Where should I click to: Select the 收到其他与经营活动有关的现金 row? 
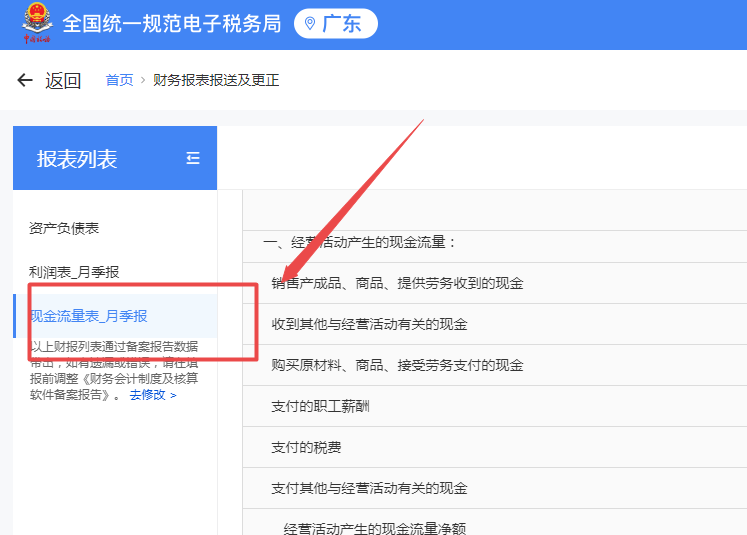pyautogui.click(x=369, y=324)
